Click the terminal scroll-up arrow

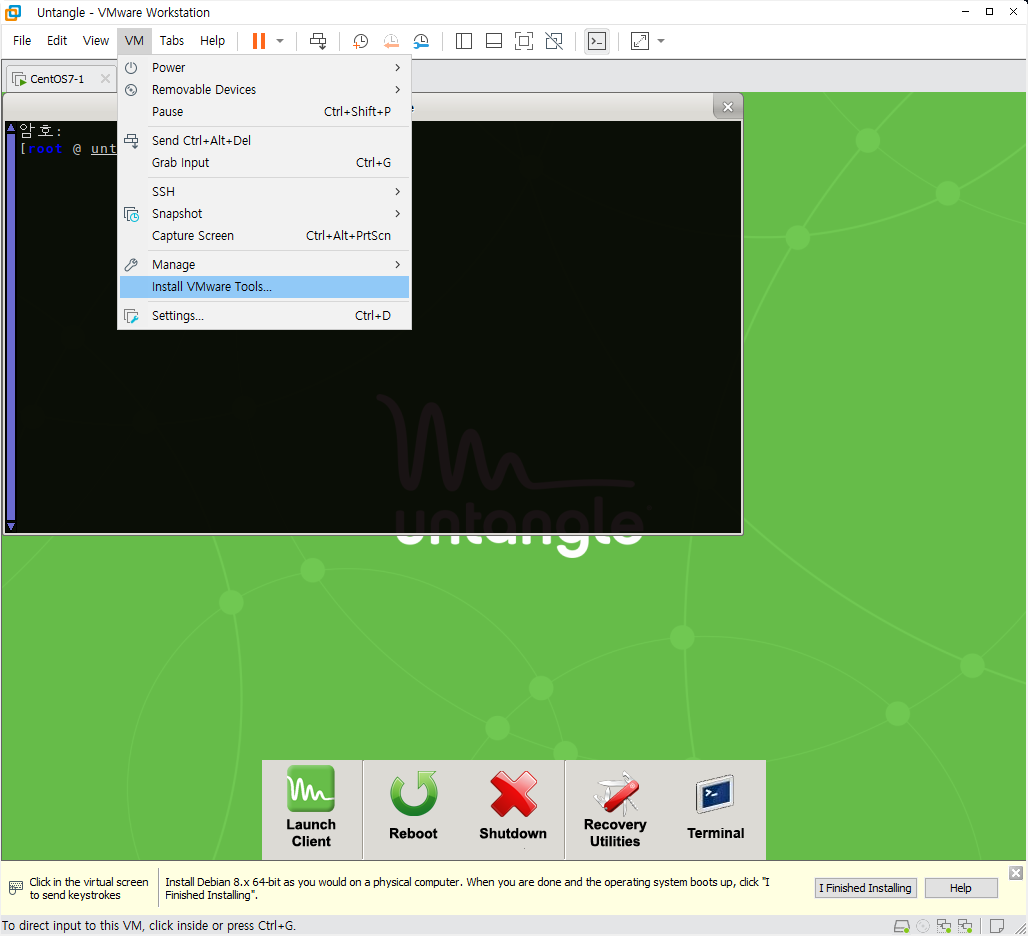[11, 128]
